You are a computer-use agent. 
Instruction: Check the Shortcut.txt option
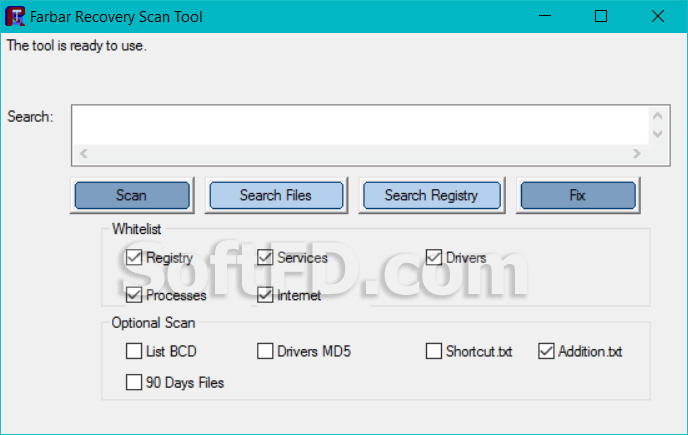[x=434, y=351]
